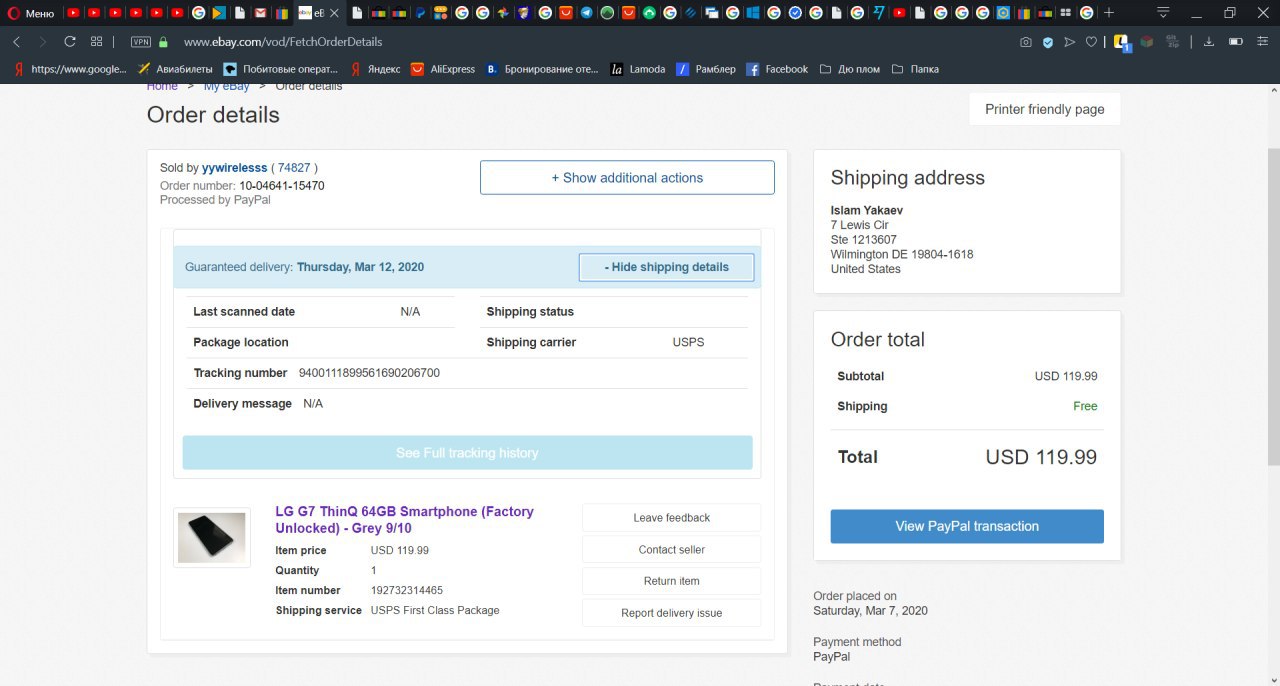1280x686 pixels.
Task: Open the Побитовые операт... bookmark
Action: (x=280, y=69)
